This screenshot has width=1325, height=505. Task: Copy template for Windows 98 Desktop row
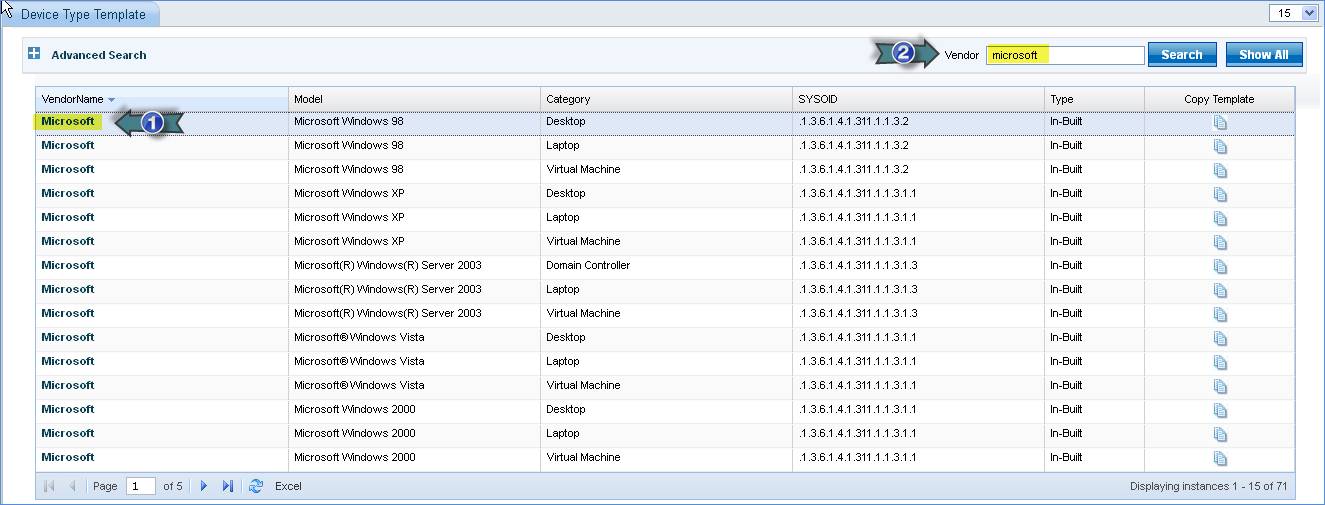(1219, 122)
